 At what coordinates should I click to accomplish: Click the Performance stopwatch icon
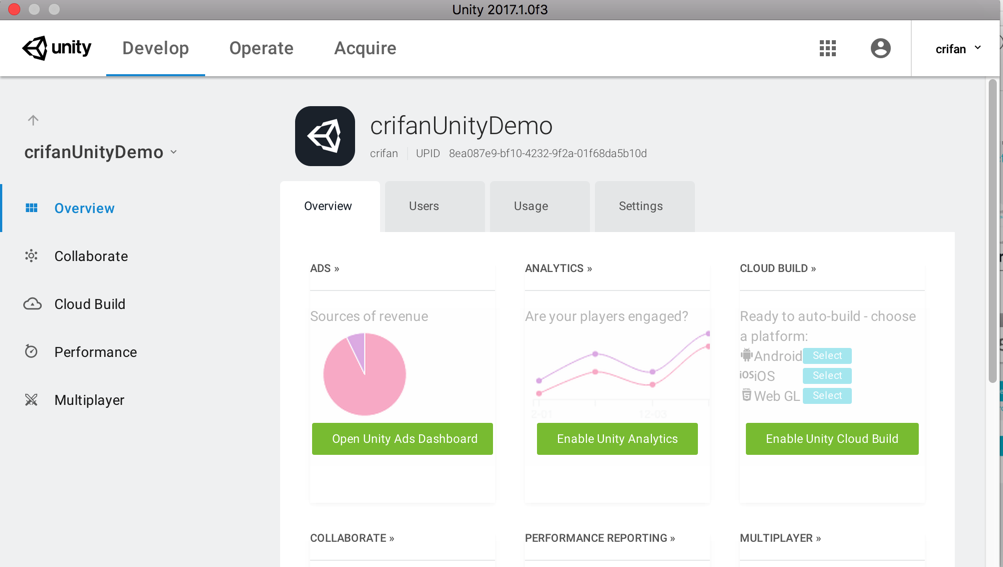click(31, 351)
